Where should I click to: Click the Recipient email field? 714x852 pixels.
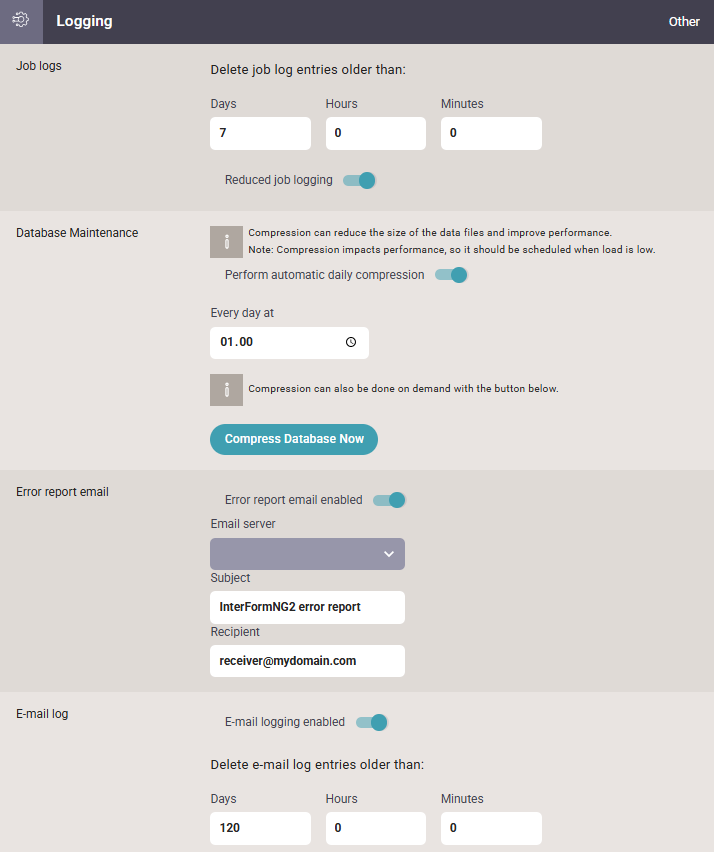308,661
